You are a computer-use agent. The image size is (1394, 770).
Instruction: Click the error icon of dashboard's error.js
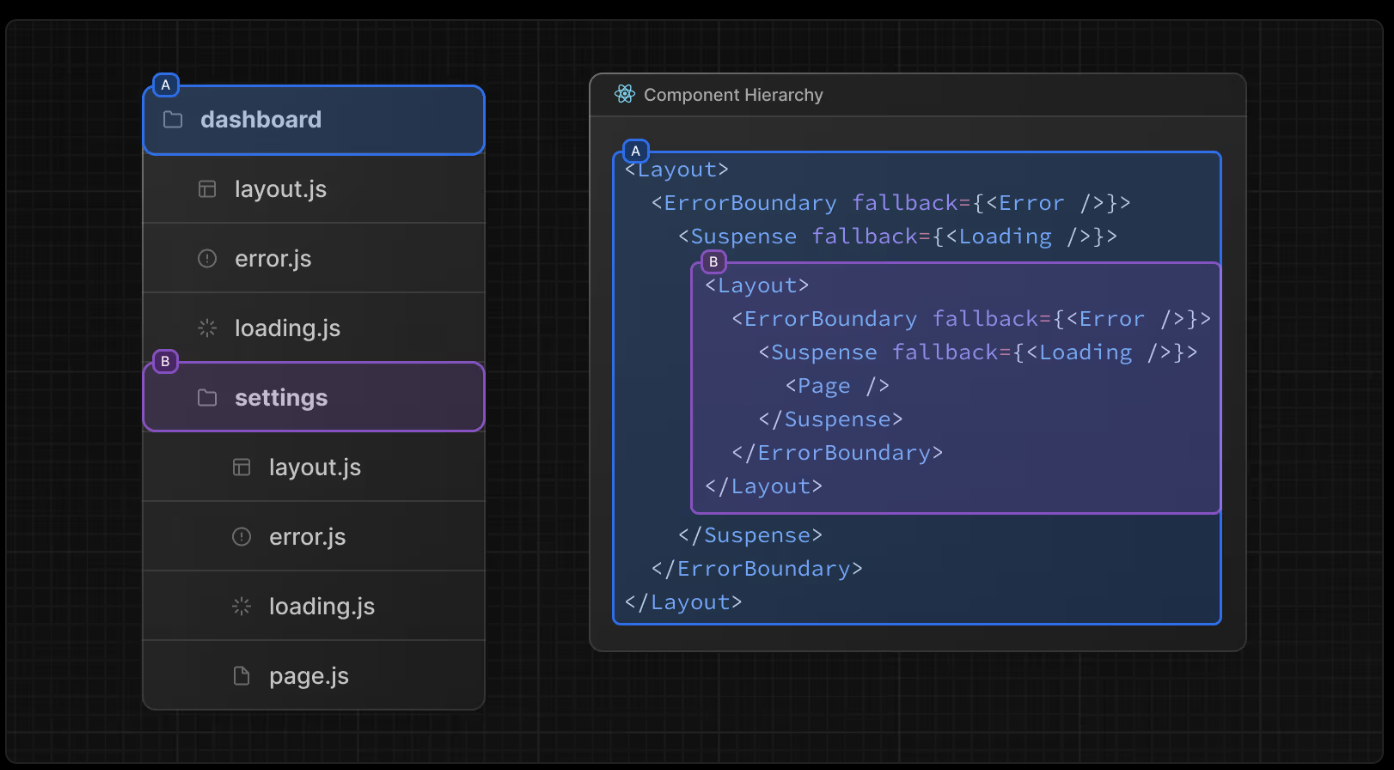(x=207, y=259)
